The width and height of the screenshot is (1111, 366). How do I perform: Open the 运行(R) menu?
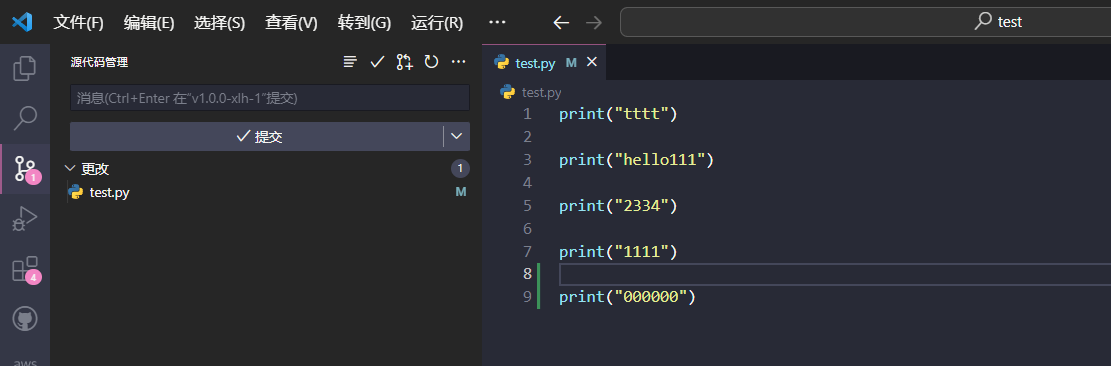(437, 23)
